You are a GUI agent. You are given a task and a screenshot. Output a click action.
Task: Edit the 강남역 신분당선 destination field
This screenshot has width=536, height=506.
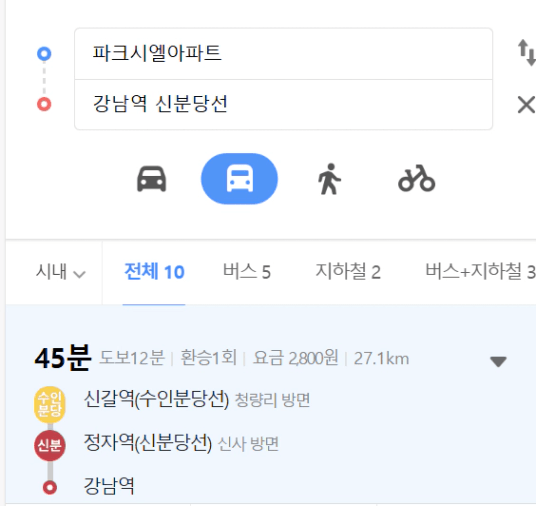(x=283, y=104)
